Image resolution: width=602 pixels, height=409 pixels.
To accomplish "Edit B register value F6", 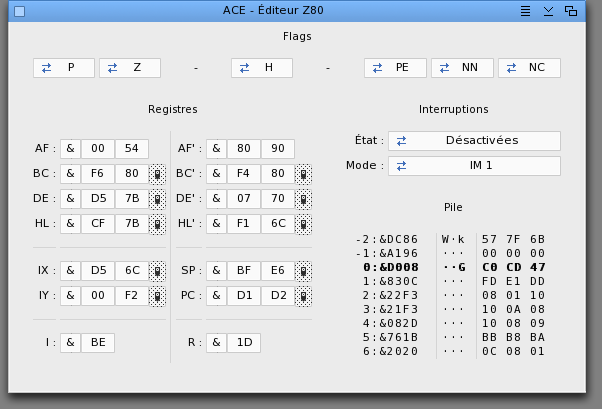I will click(98, 174).
